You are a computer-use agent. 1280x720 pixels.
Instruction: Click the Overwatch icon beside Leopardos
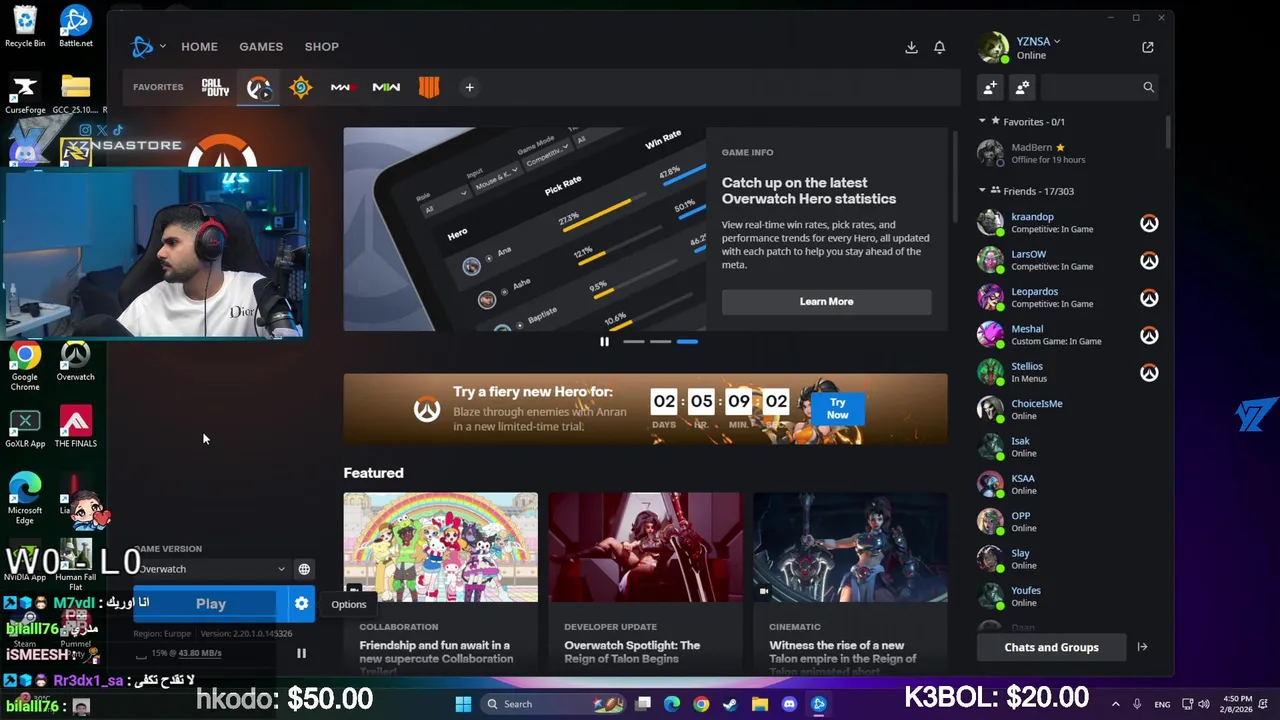coord(1149,298)
